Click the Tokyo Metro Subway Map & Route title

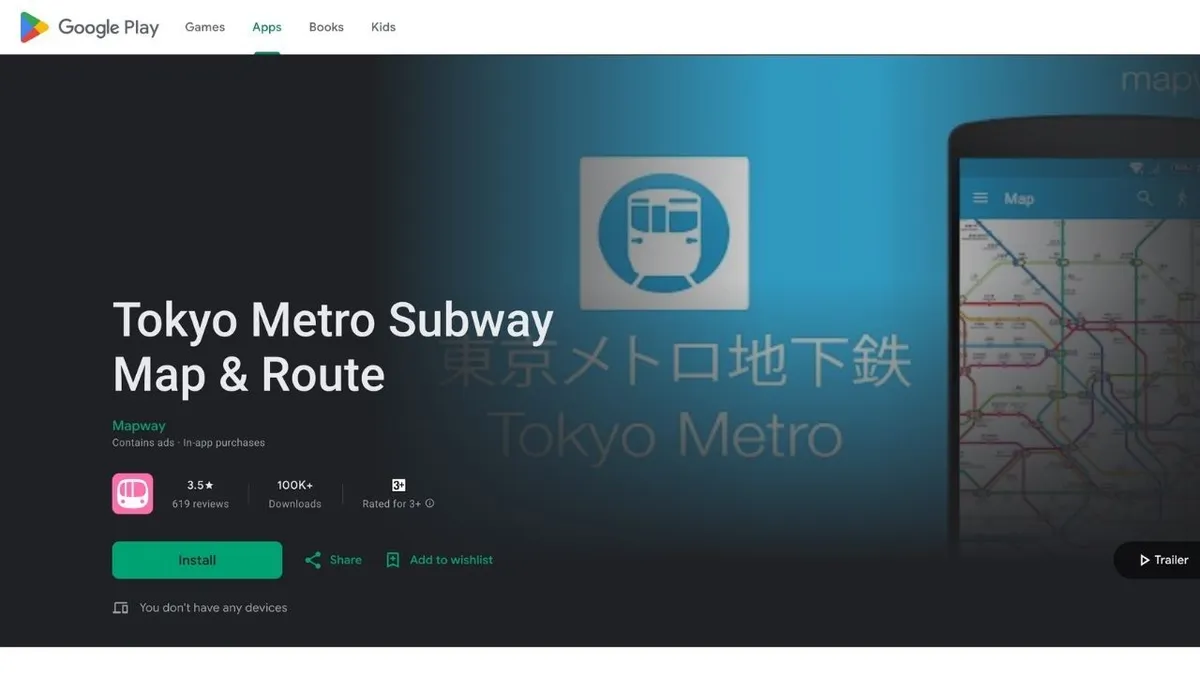(333, 347)
